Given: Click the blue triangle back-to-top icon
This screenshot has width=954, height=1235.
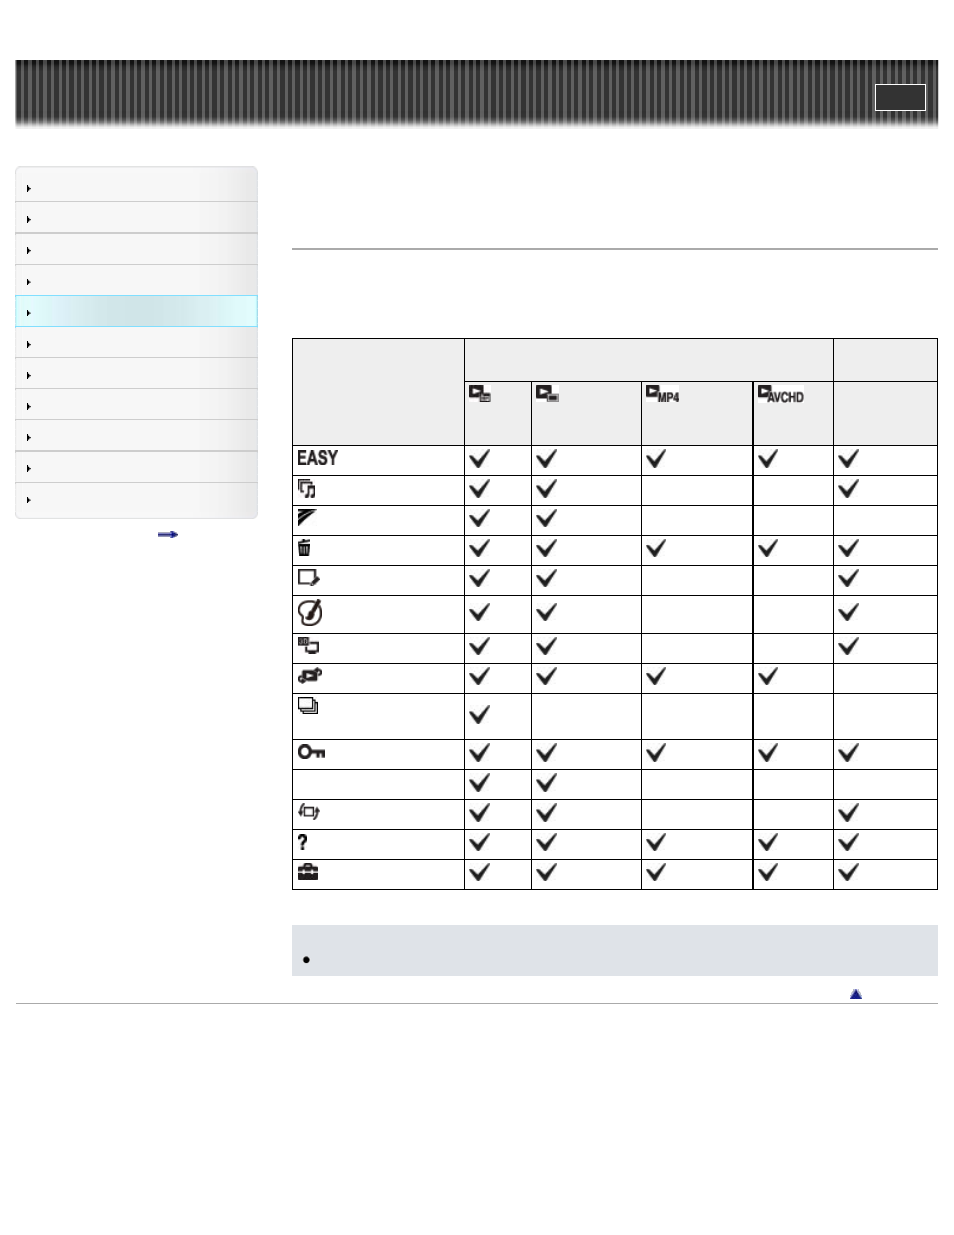Looking at the screenshot, I should coord(856,994).
